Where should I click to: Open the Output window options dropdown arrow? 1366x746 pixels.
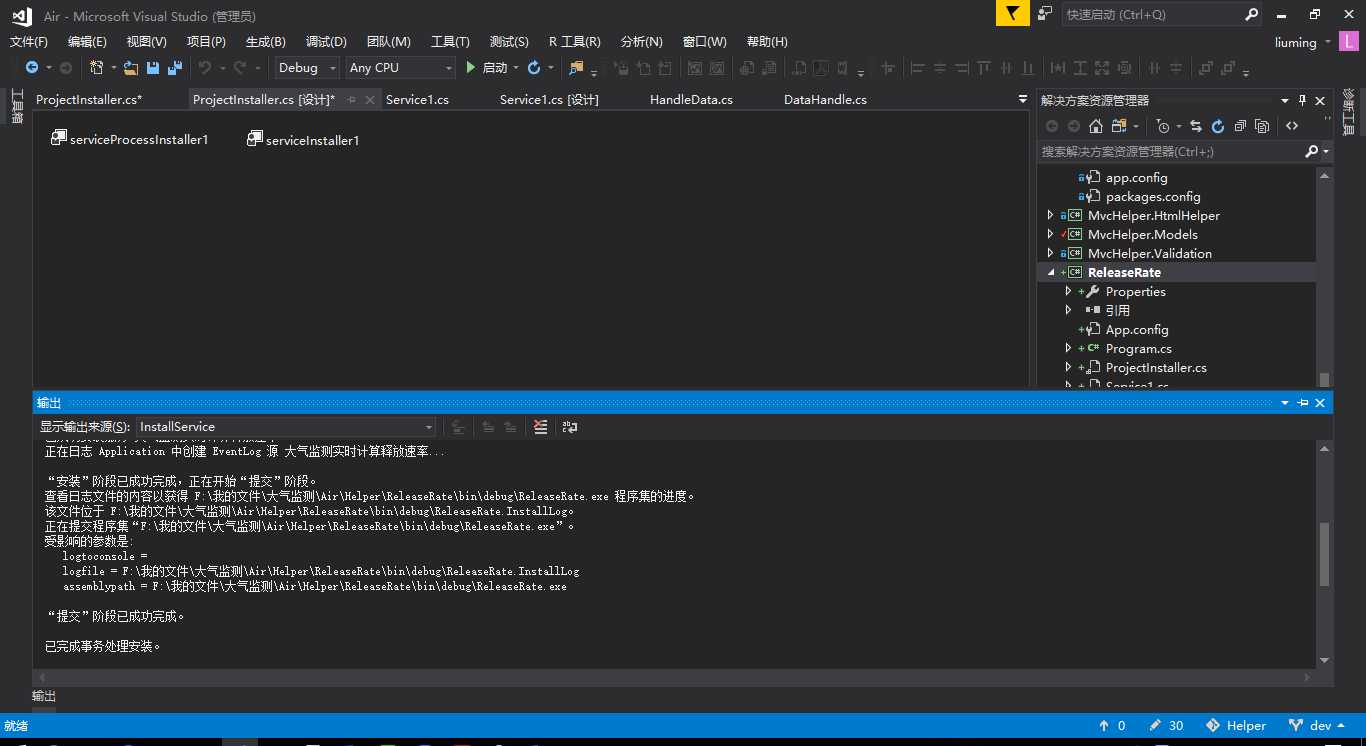[1285, 403]
